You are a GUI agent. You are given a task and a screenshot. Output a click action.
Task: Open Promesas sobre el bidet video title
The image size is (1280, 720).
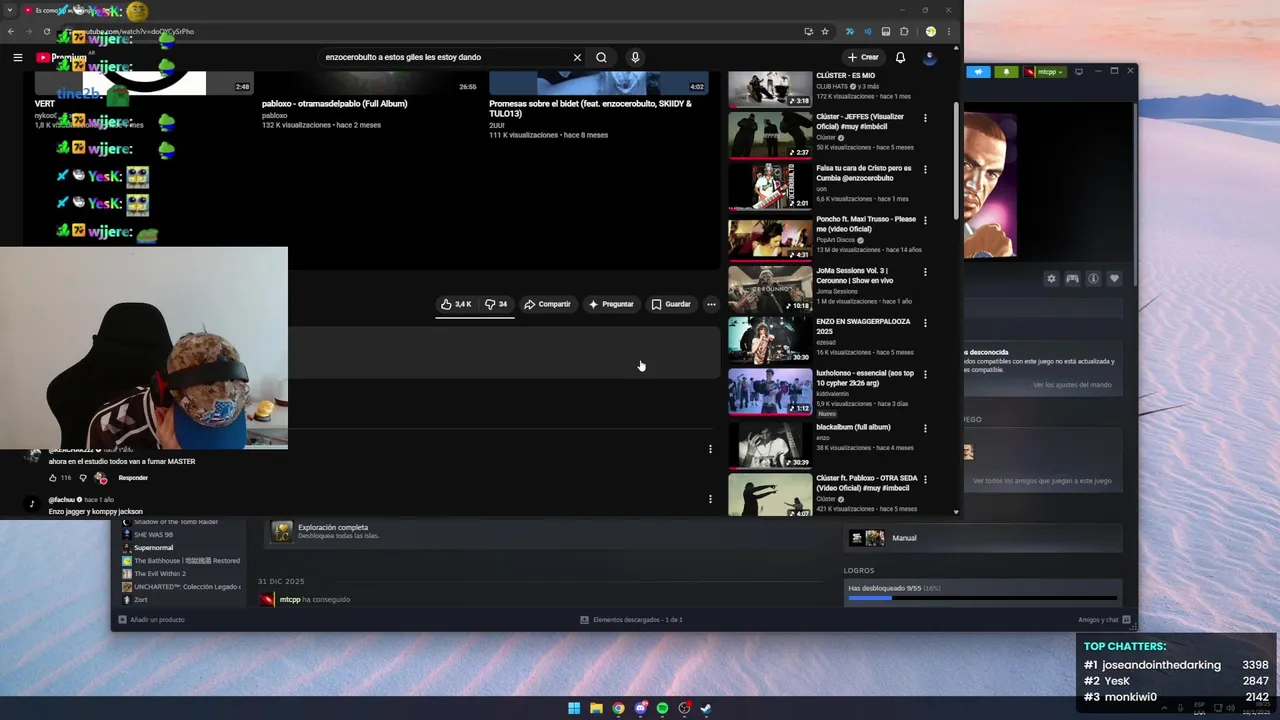[x=590, y=109]
